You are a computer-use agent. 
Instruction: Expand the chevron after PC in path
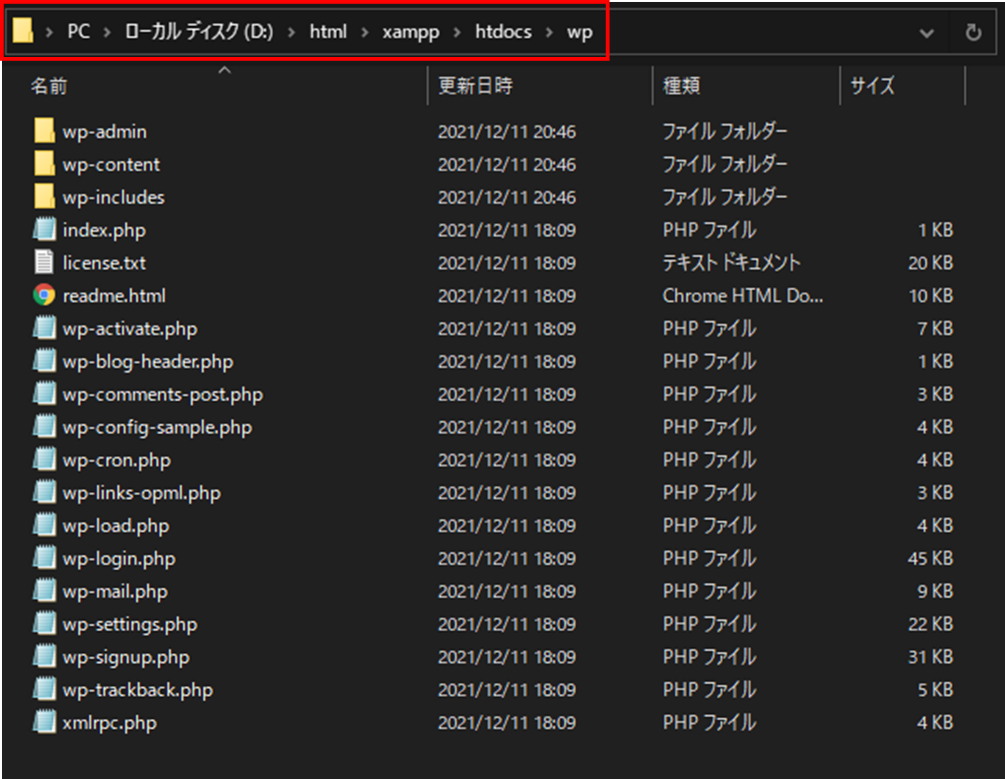click(x=106, y=32)
